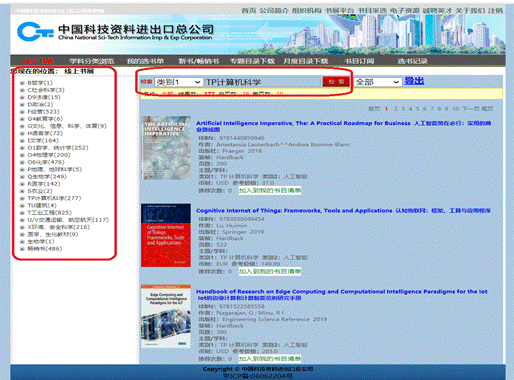The width and height of the screenshot is (514, 380).
Task: Select the U/V交通运输、航空航天(117) category
Action: 68,220
